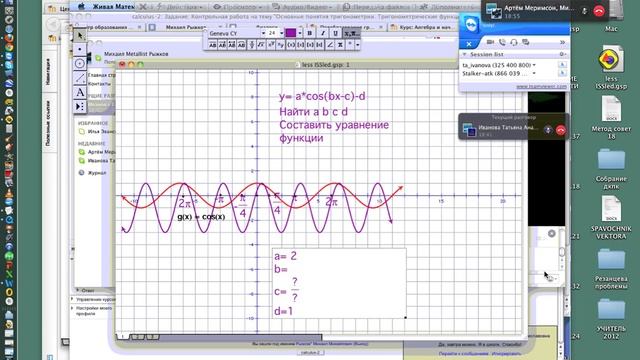
Task: Insert square root symbol from math palette
Action: click(x=261, y=45)
